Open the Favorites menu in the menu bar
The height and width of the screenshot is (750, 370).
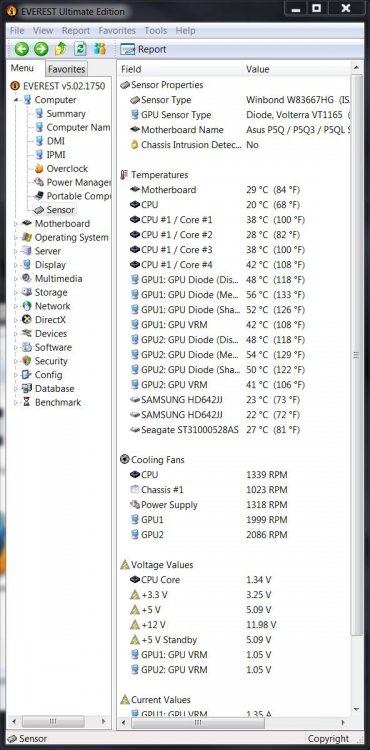pos(117,31)
